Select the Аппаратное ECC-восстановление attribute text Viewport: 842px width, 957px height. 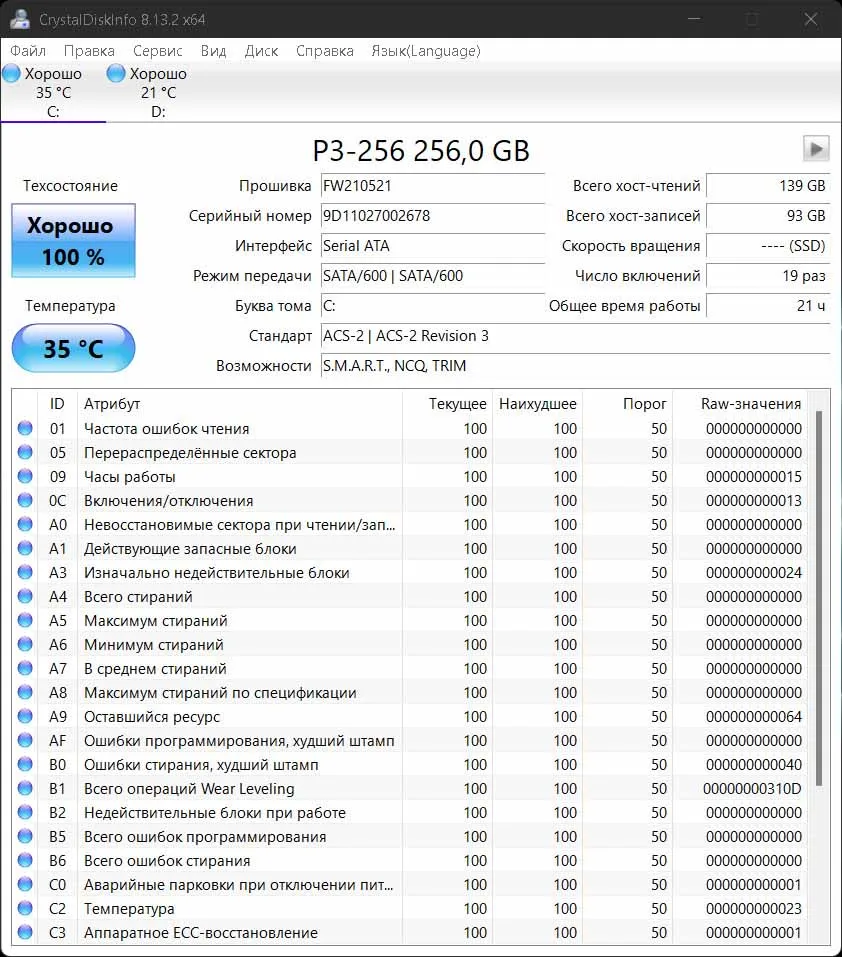201,933
